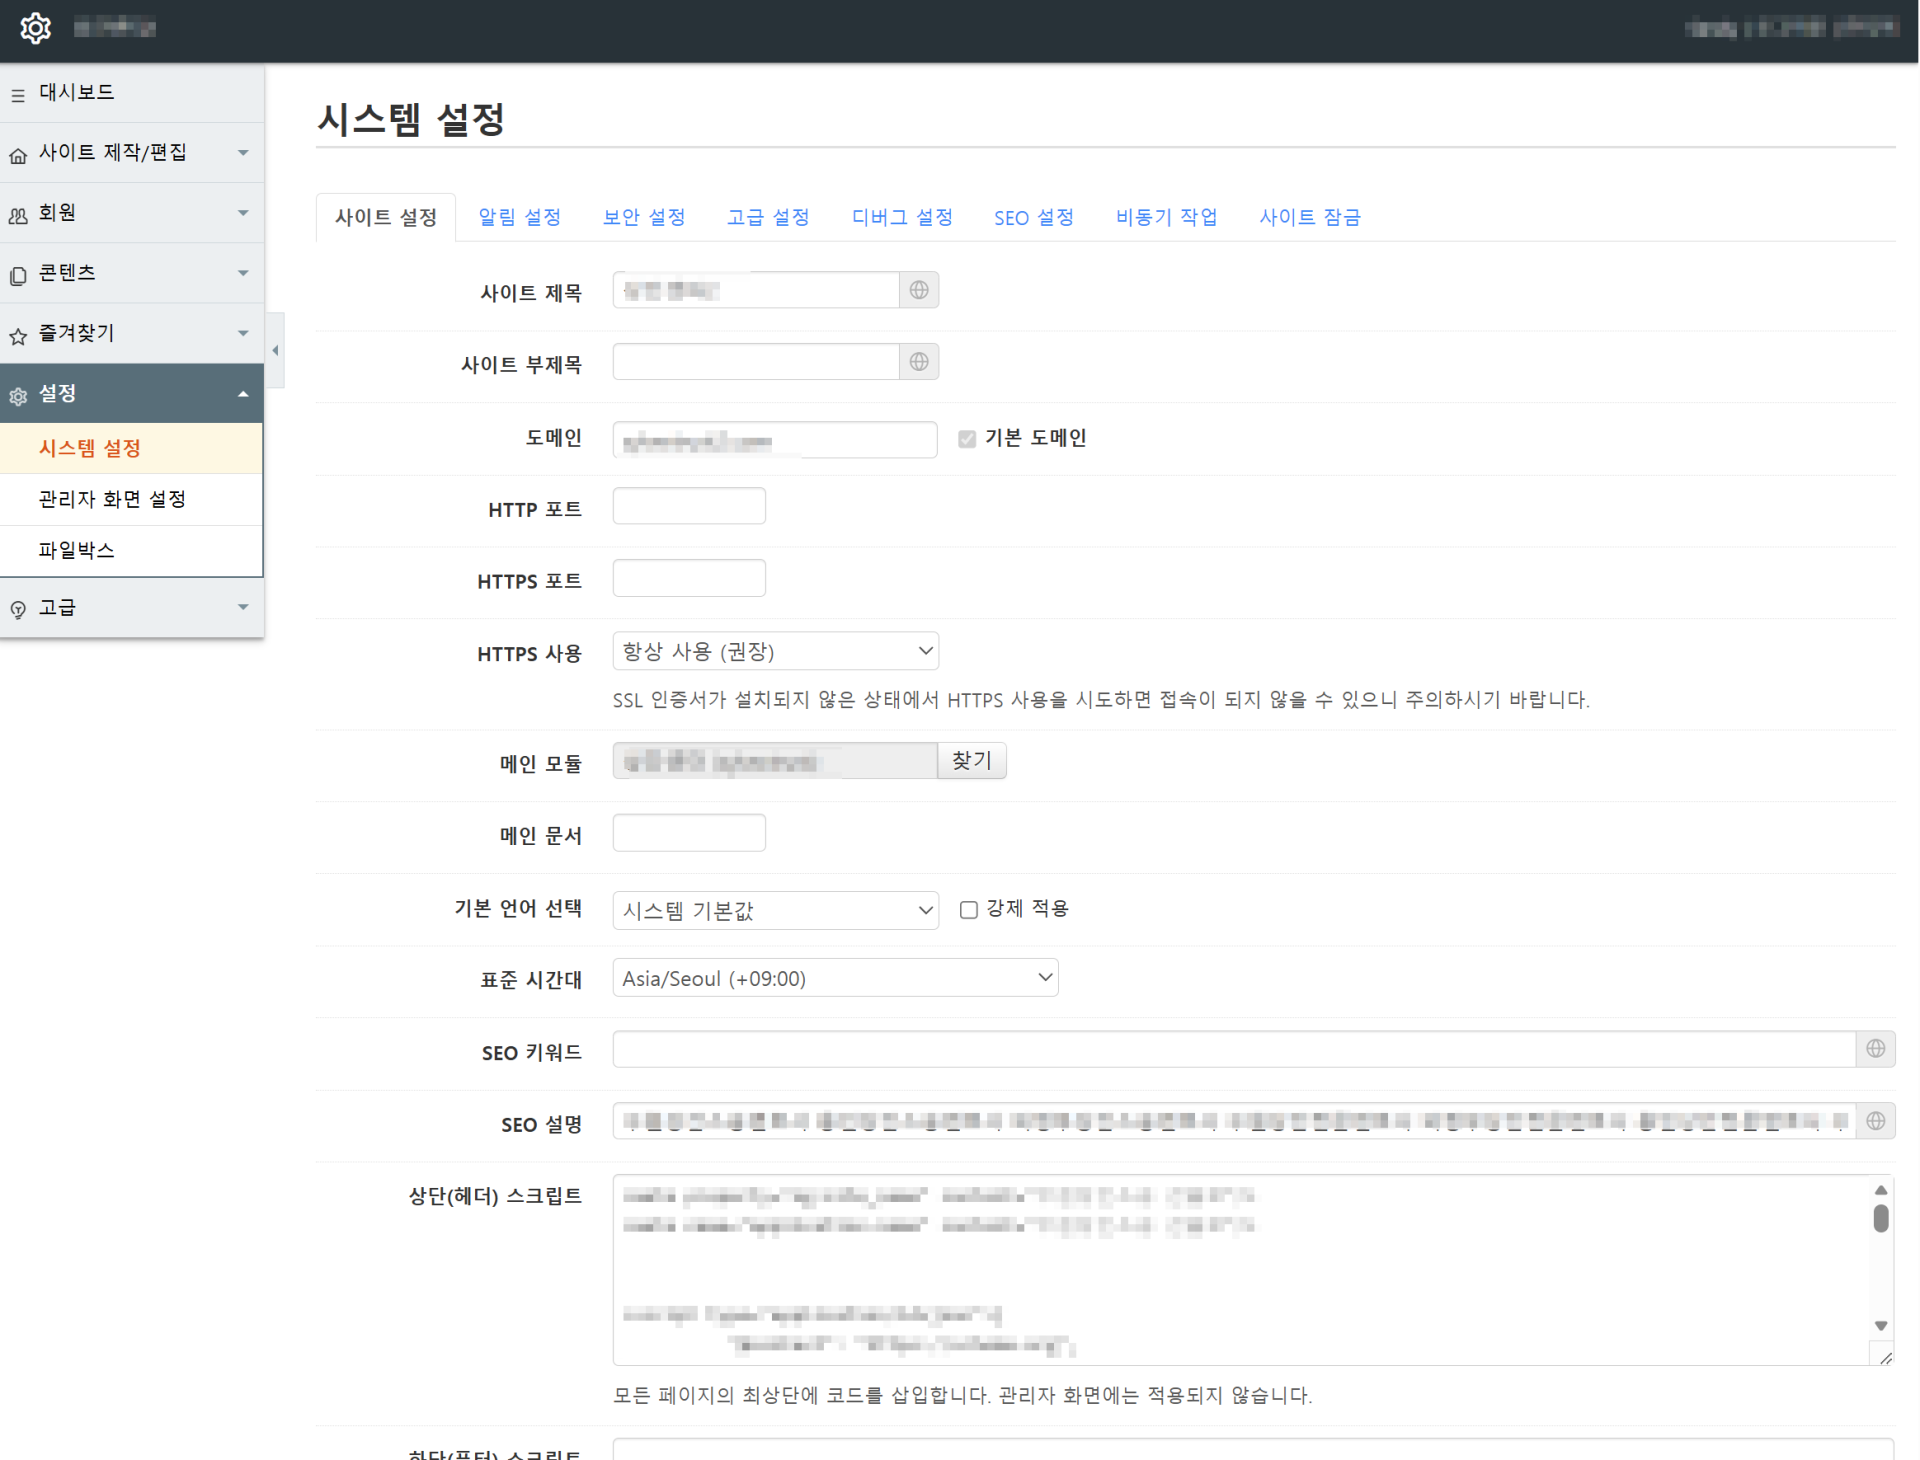Click globe icon beside SEO 키워드 field
1920x1460 pixels.
click(1875, 1048)
